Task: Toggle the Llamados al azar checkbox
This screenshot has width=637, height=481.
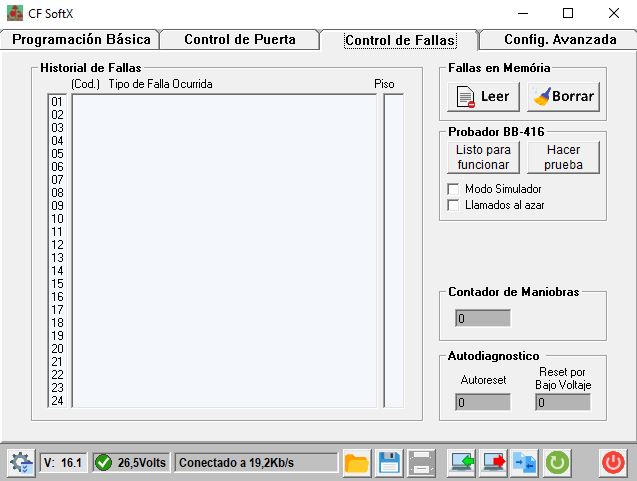Action: pos(454,205)
